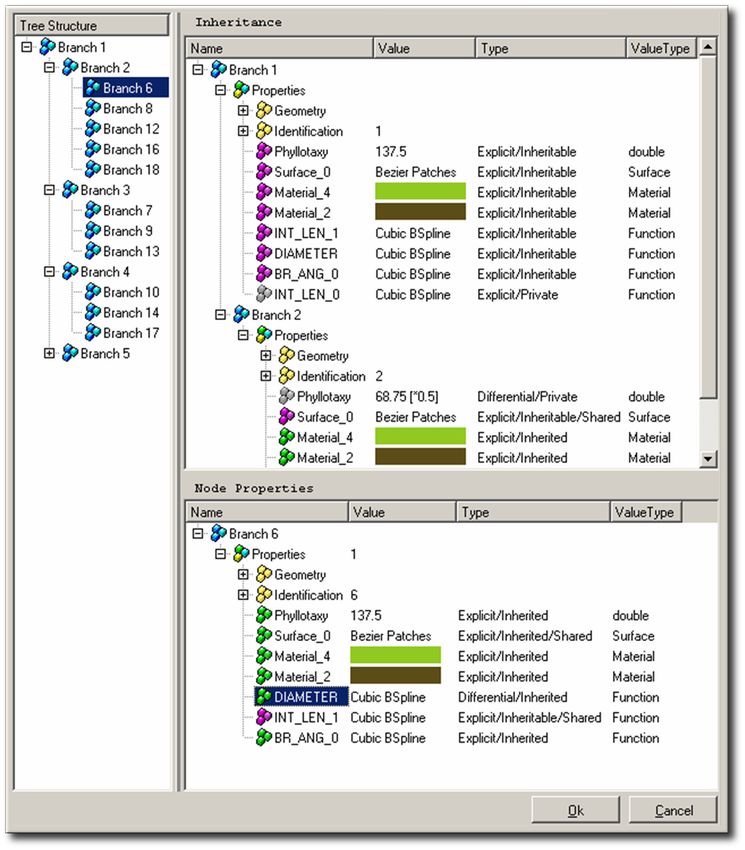Click the brown Material_2 swatch under Branch 1
The width and height of the screenshot is (745, 850).
[x=420, y=212]
